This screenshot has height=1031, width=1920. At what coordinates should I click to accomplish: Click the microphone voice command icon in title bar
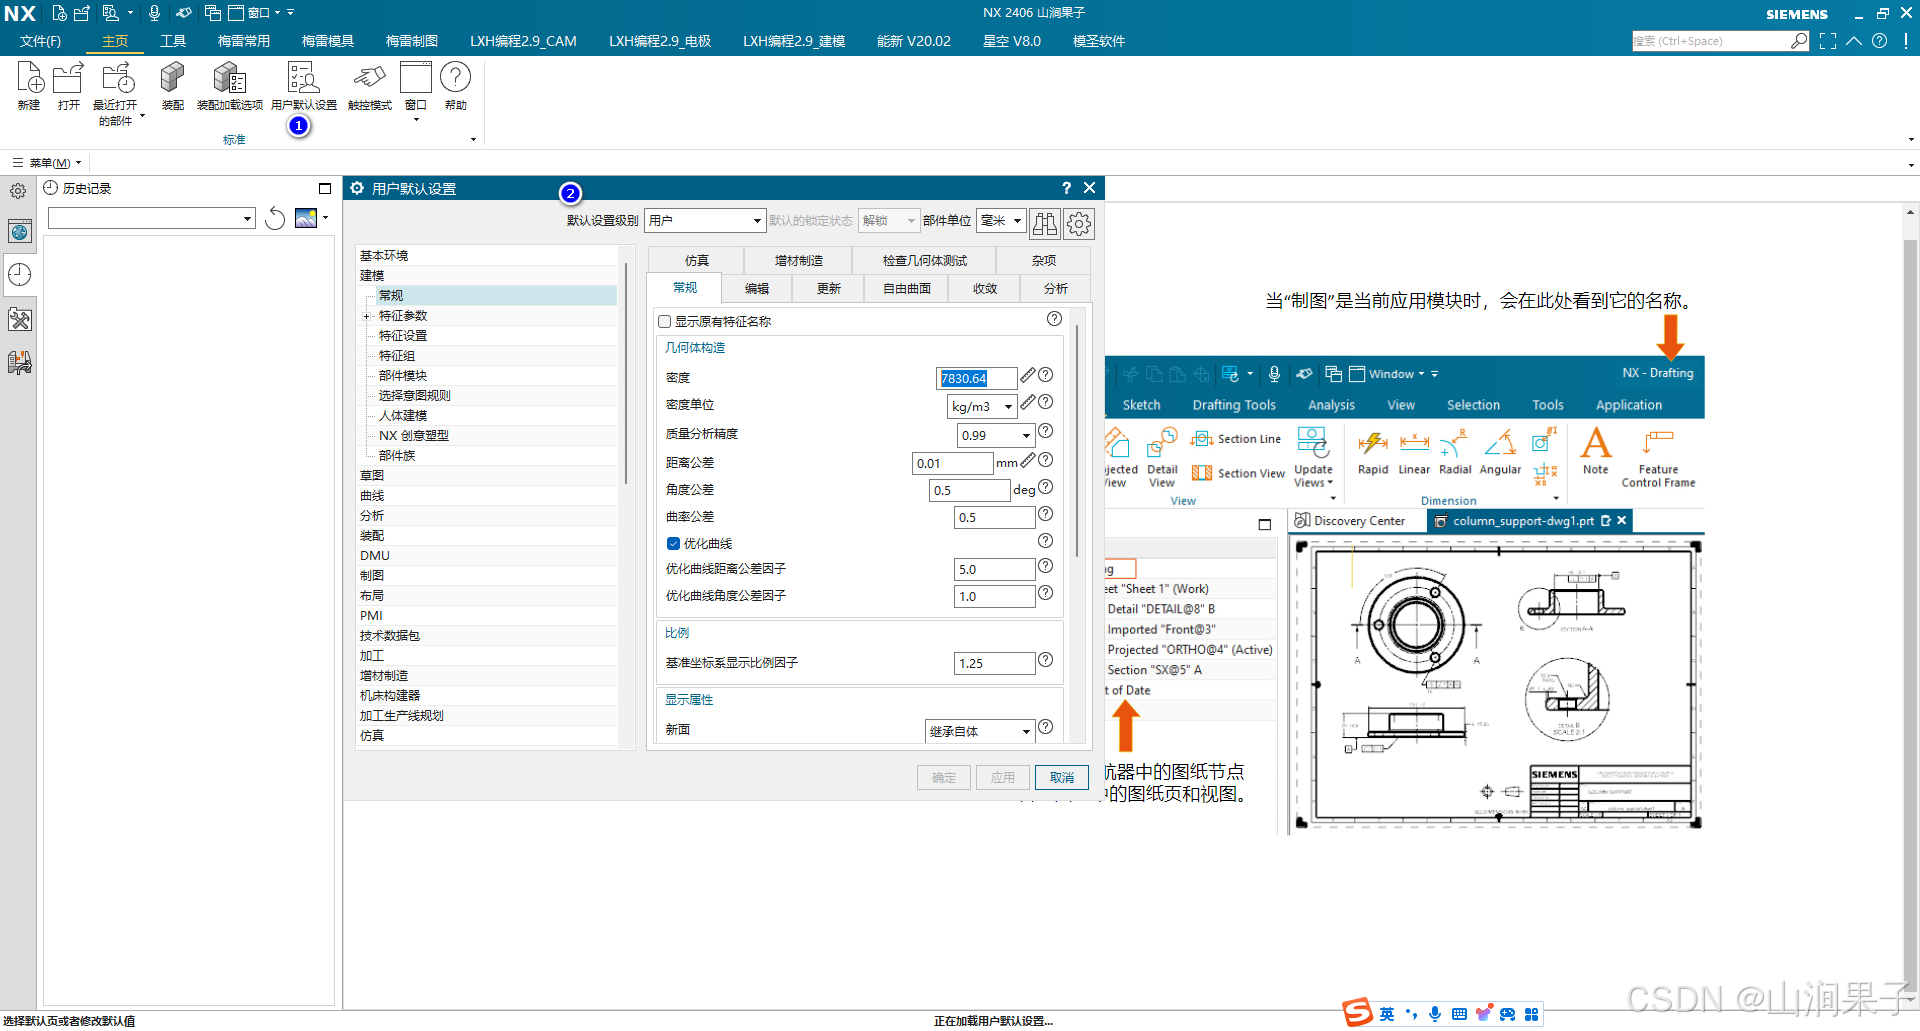click(154, 13)
